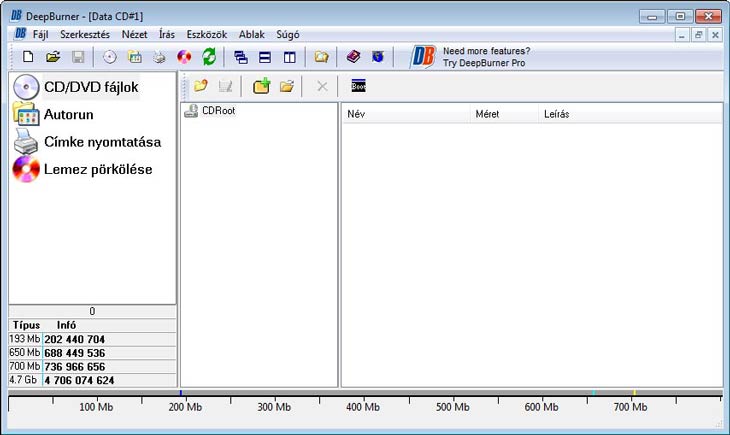Cascade windows using the toolbar icon
730x435 pixels.
pos(241,57)
